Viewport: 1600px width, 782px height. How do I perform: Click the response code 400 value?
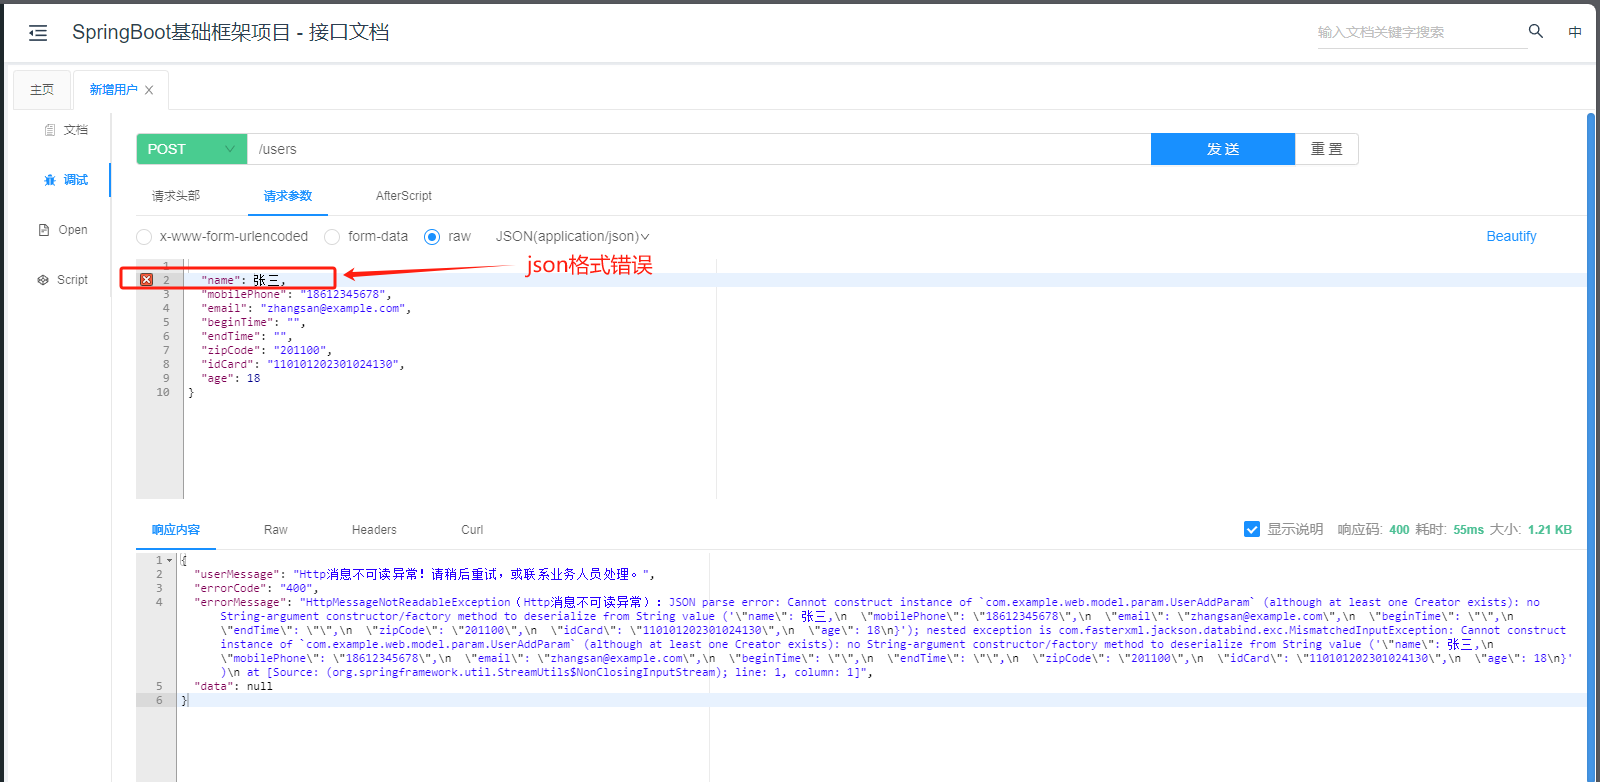(1399, 530)
